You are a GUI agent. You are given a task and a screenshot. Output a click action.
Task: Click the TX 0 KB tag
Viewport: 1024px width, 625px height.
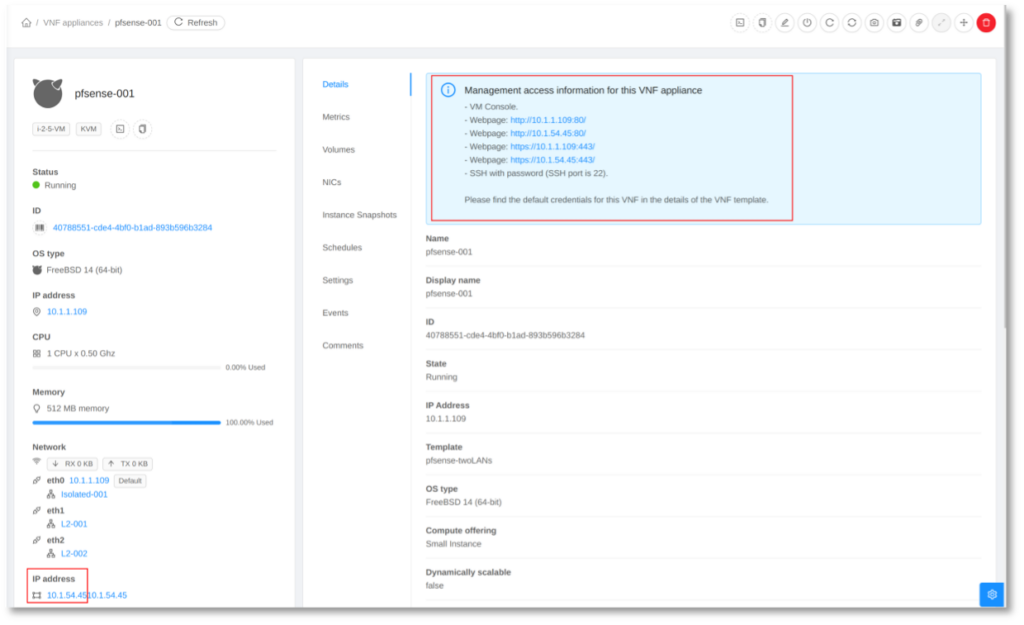pyautogui.click(x=128, y=464)
